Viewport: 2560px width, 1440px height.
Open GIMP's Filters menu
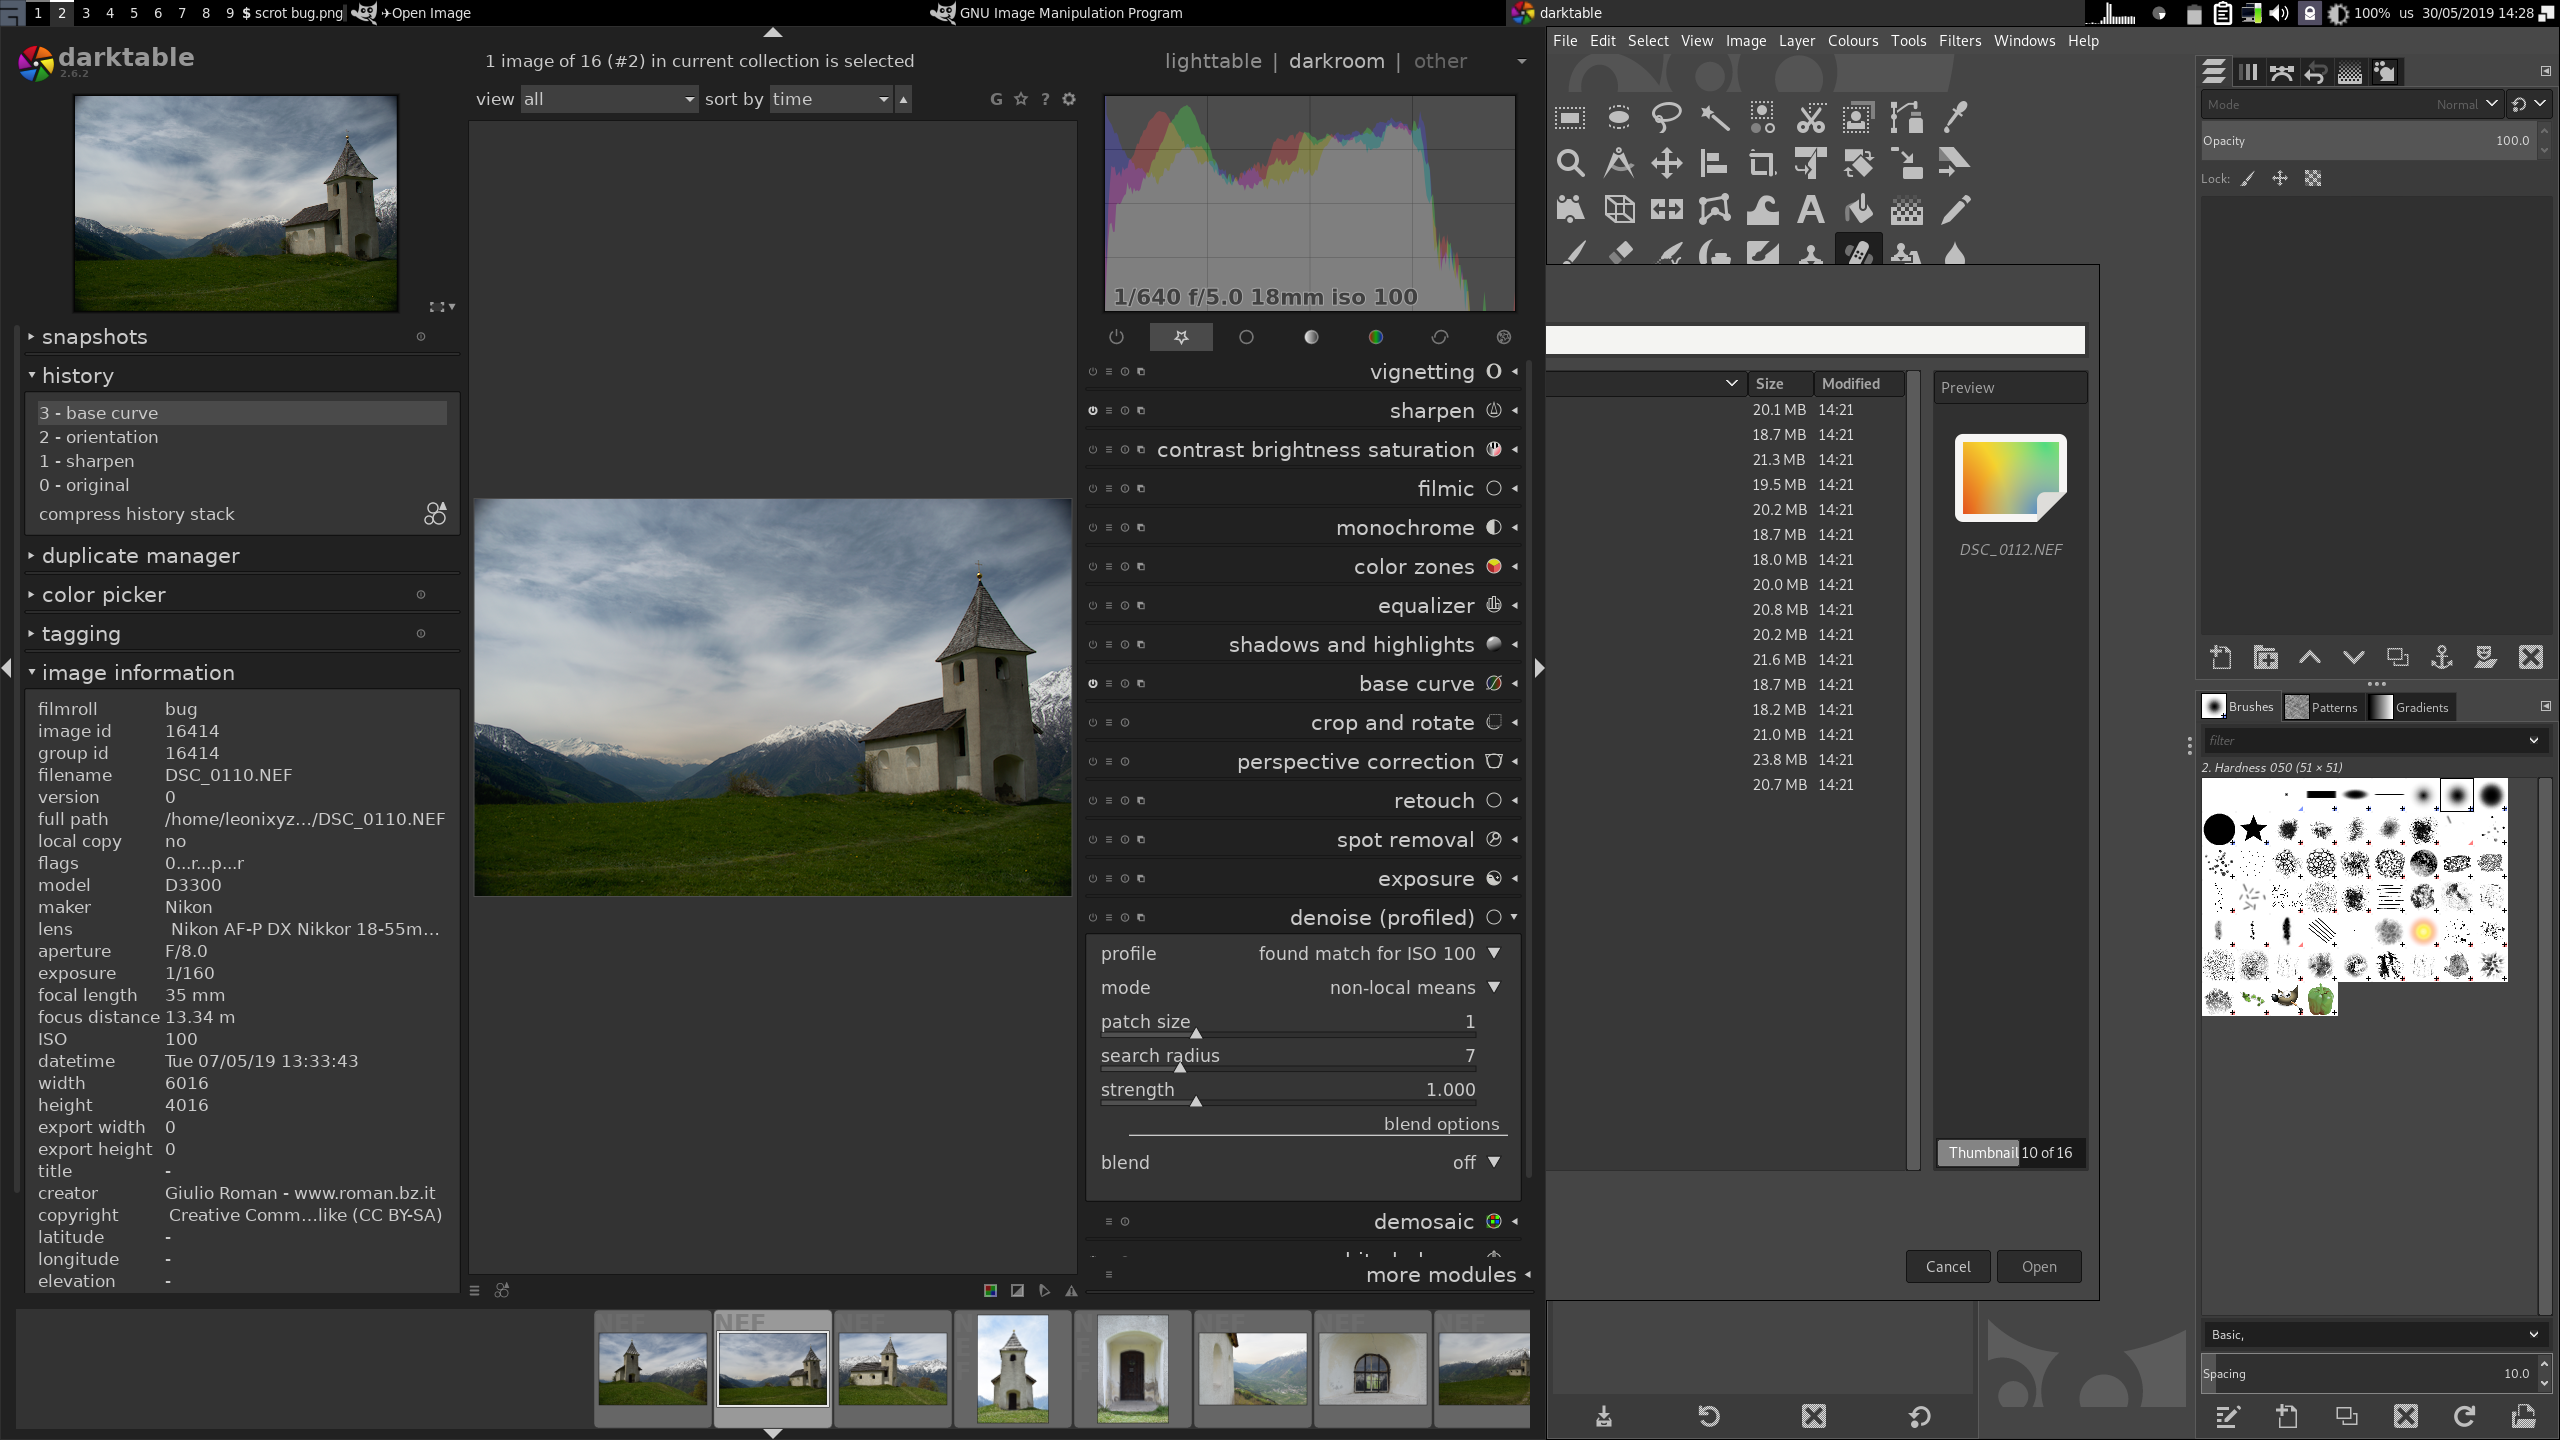click(1958, 40)
